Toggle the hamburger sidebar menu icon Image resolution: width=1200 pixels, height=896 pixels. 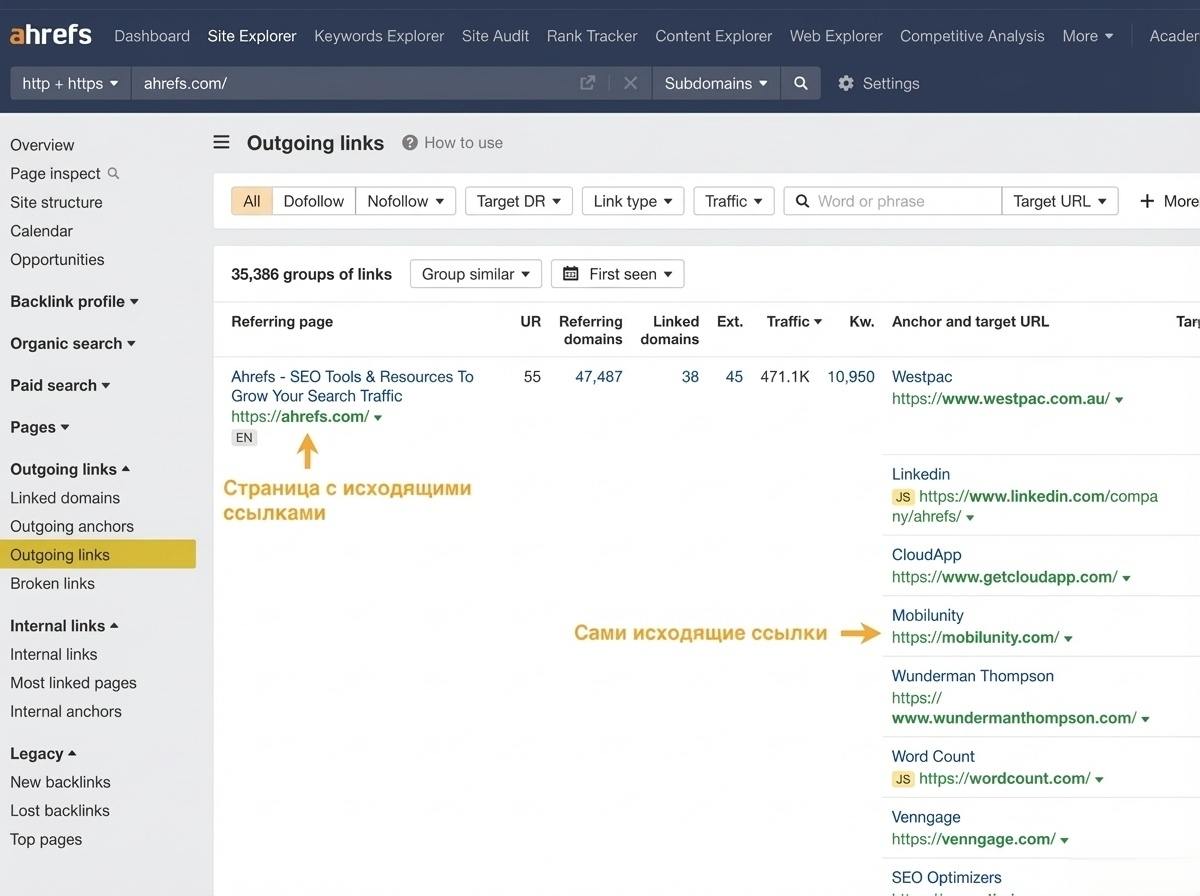(x=222, y=143)
